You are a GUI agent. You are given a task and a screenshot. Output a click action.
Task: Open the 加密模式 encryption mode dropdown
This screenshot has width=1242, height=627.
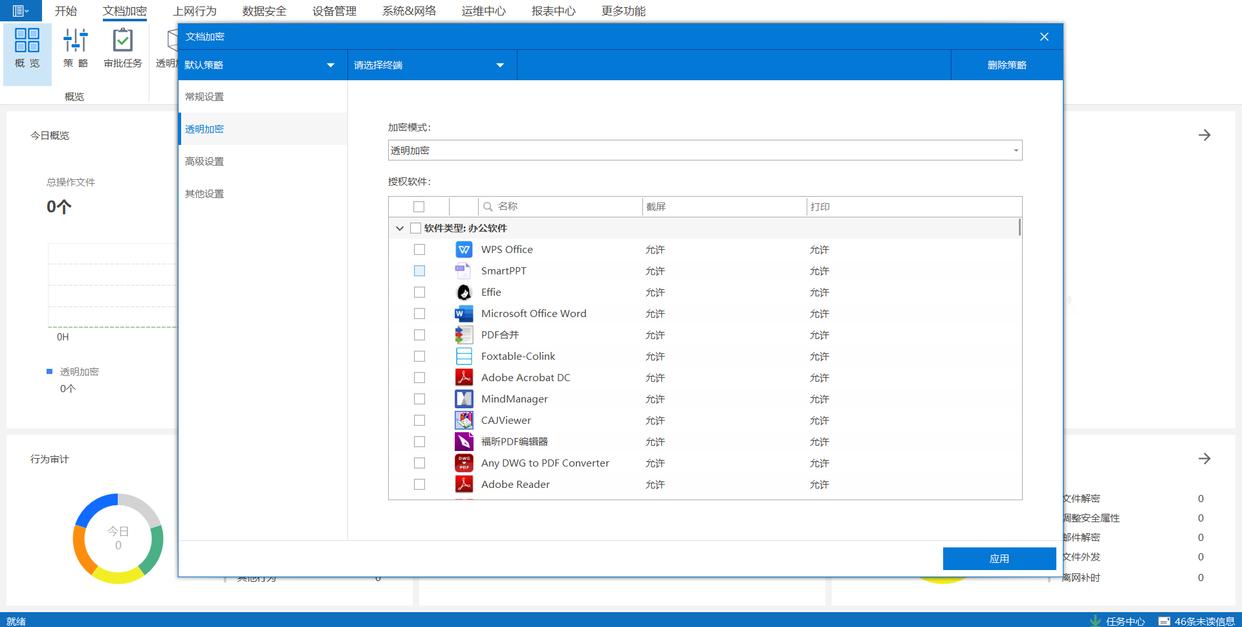pos(705,151)
